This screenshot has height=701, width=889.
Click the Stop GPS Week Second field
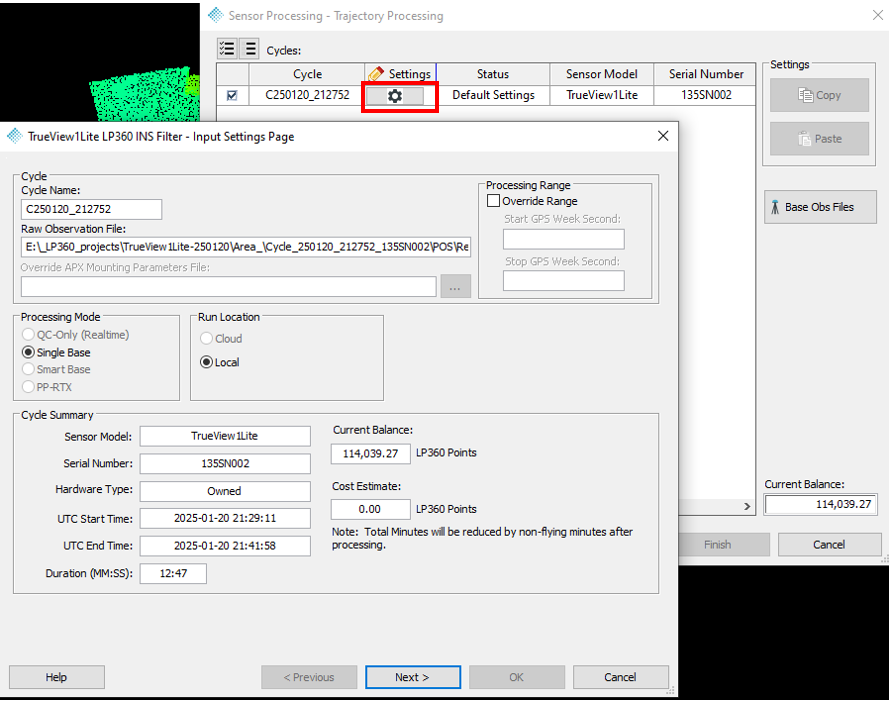[x=564, y=281]
